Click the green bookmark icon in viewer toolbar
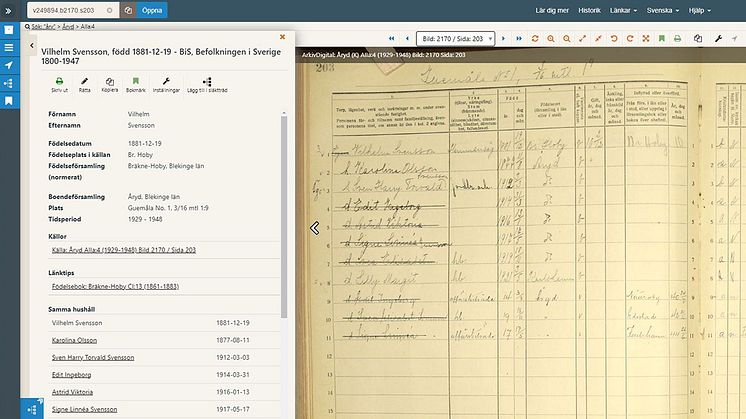746x419 pixels. click(661, 39)
